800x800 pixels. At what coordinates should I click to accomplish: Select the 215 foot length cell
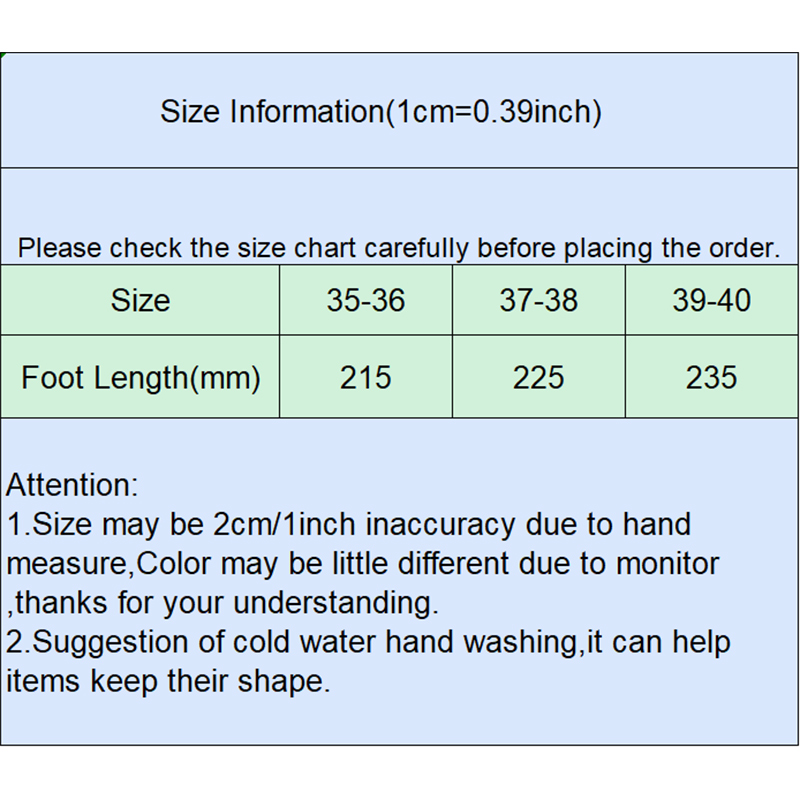pyautogui.click(x=366, y=377)
